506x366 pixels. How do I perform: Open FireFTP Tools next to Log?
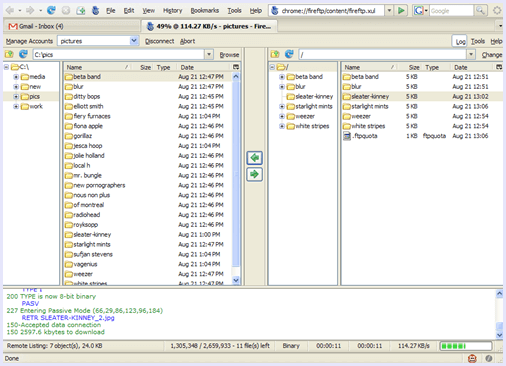(x=478, y=41)
